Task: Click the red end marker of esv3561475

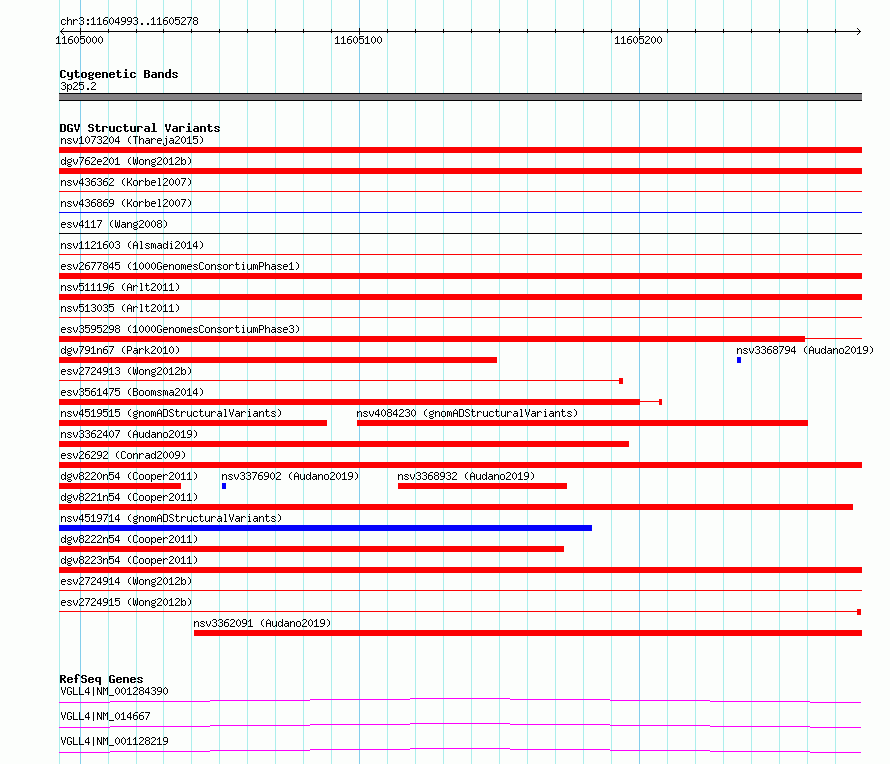Action: (660, 402)
